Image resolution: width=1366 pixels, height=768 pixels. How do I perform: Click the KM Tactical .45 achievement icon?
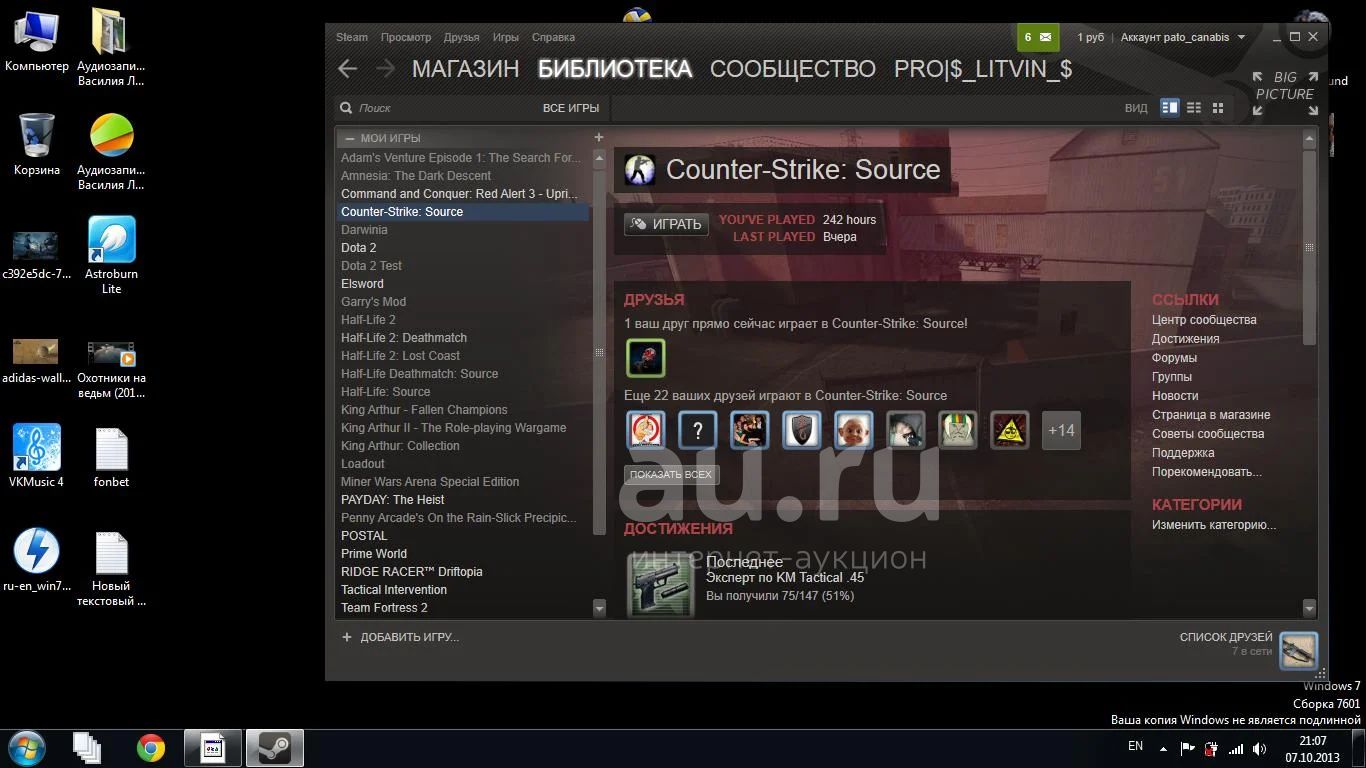coord(660,584)
